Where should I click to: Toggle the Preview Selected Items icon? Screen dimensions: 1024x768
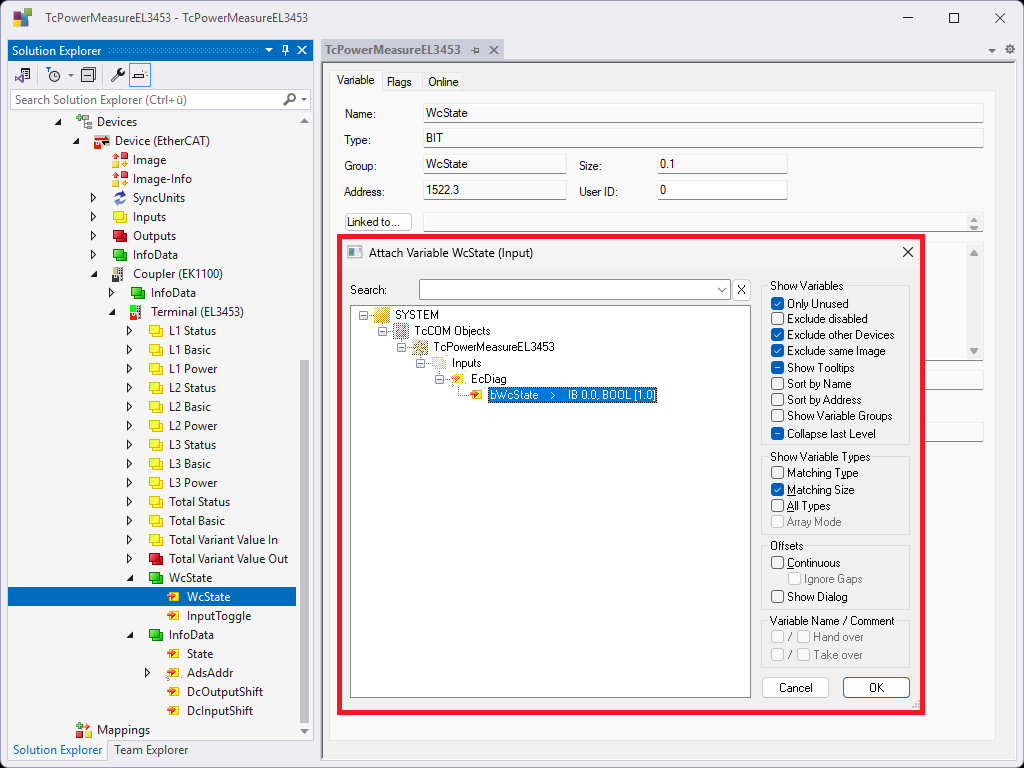tap(140, 75)
